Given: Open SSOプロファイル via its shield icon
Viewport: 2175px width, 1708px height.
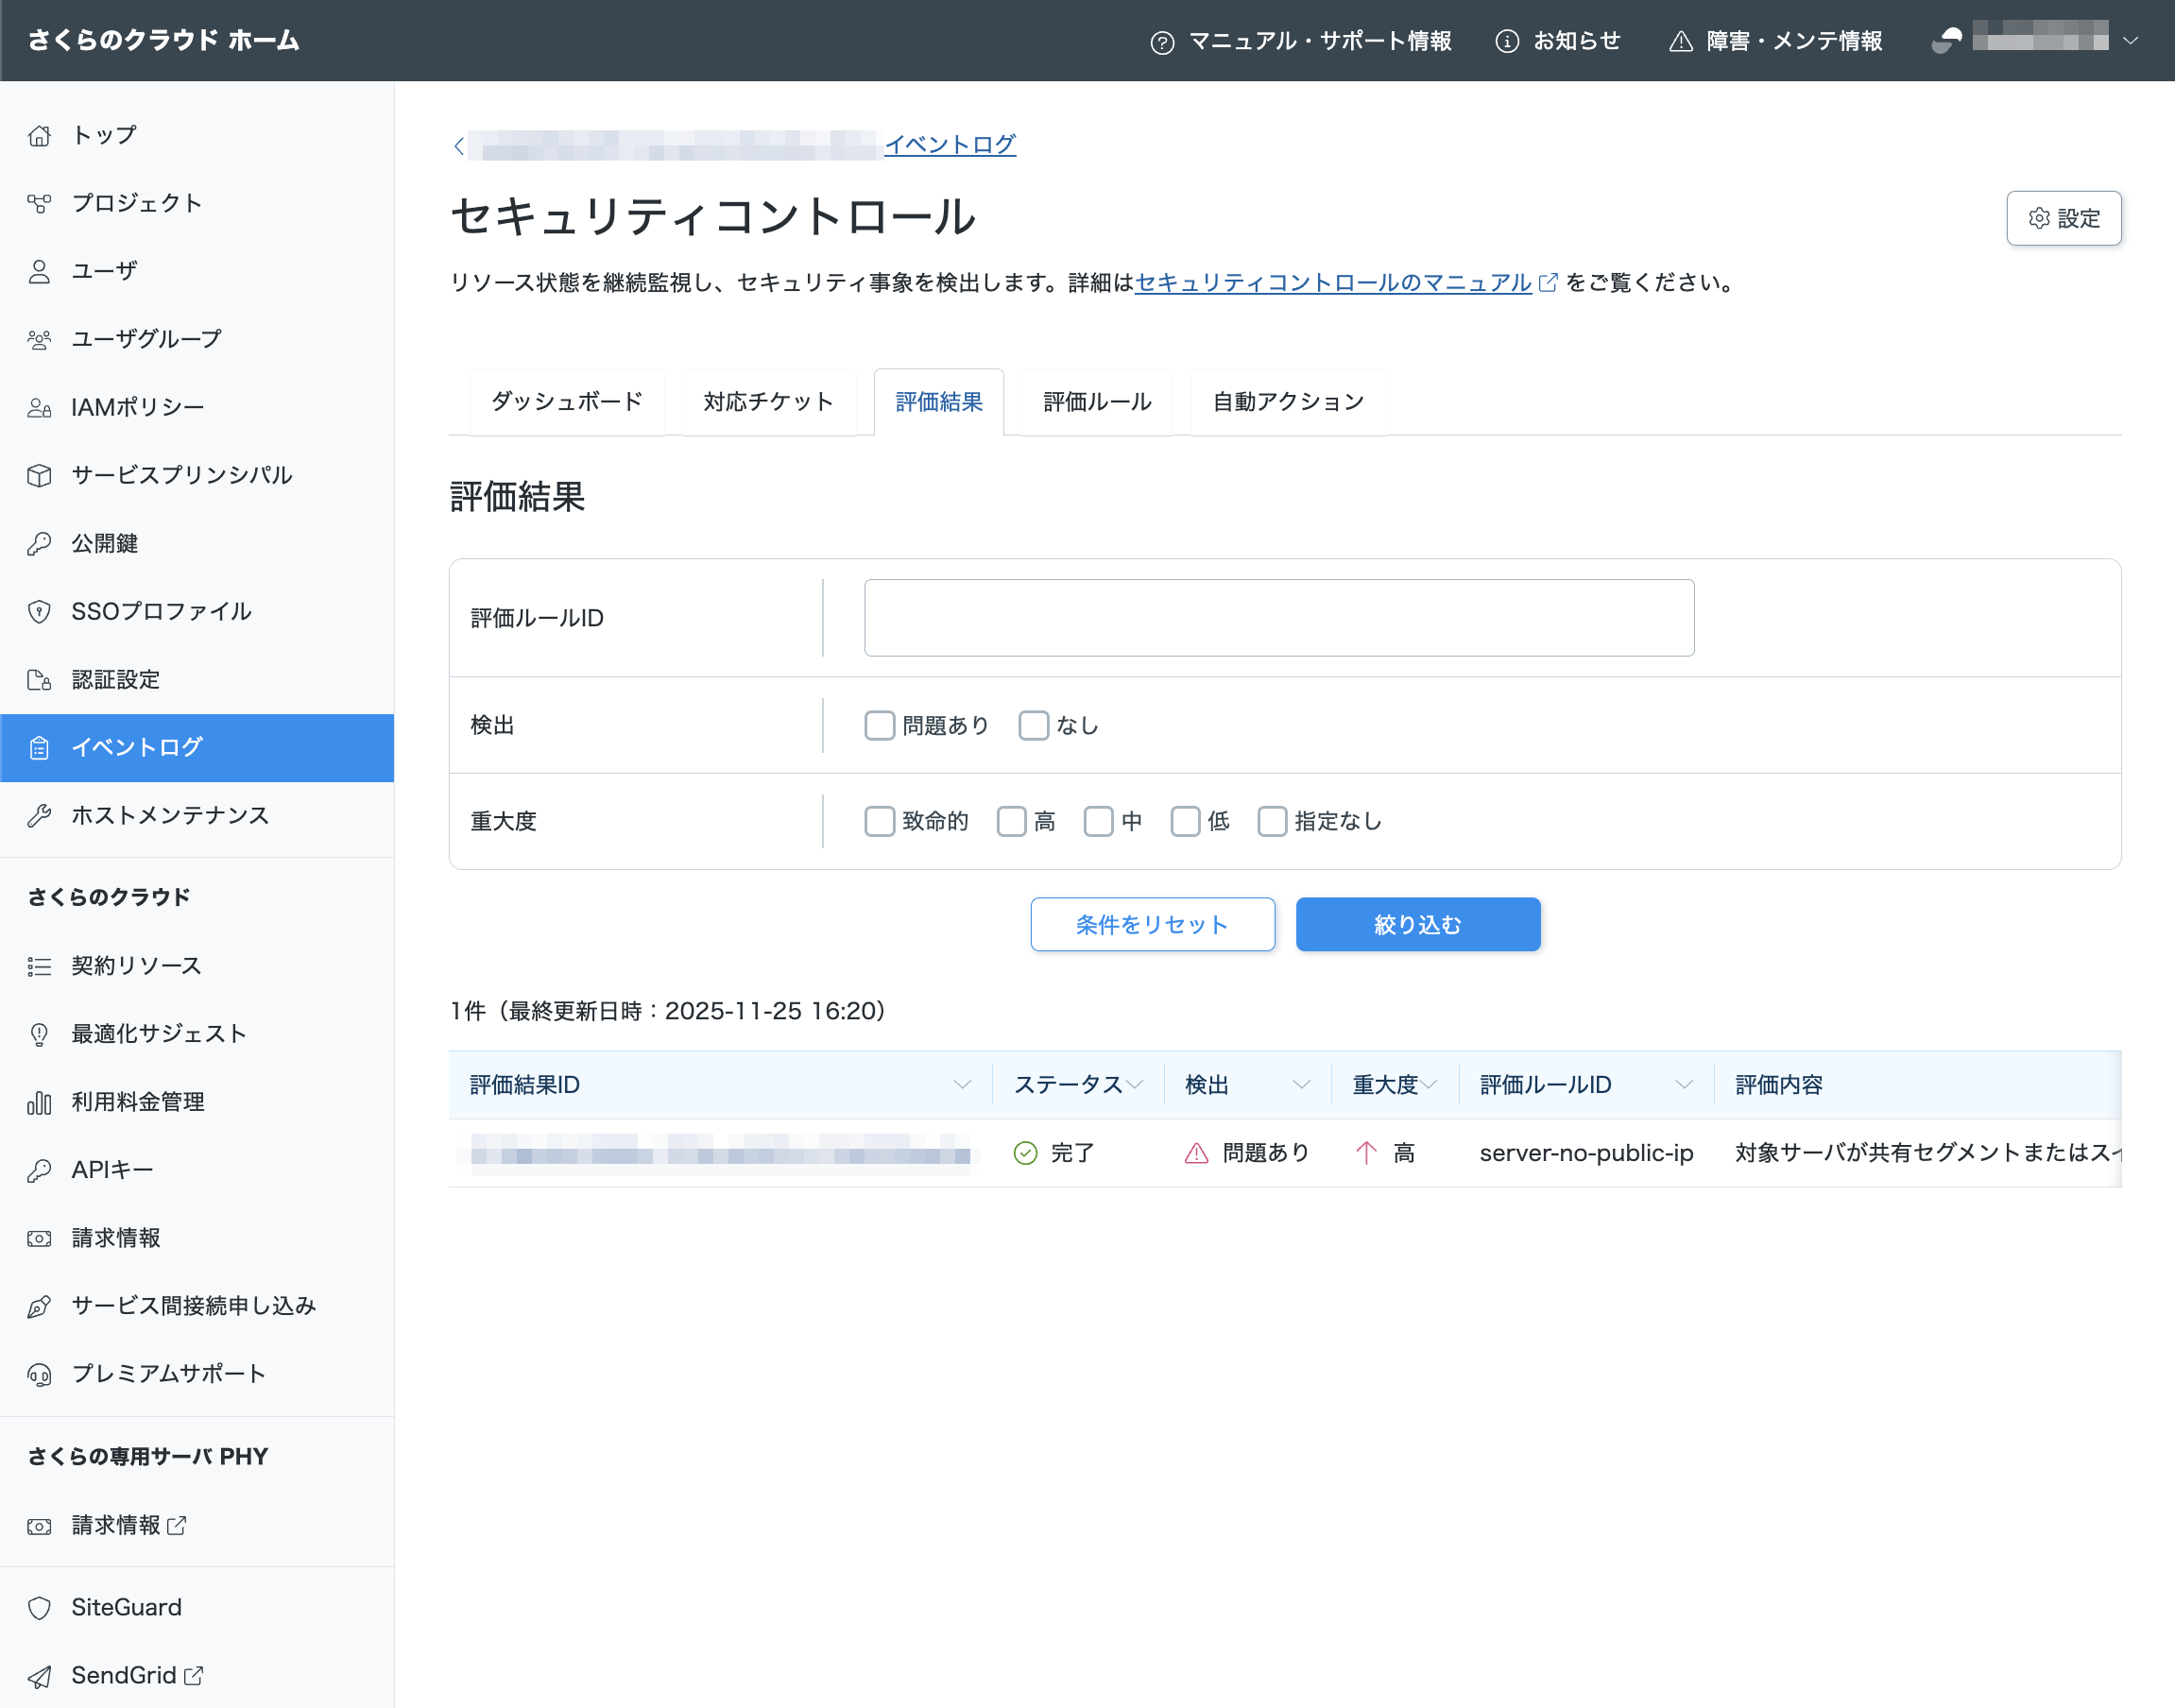Looking at the screenshot, I should tap(39, 611).
